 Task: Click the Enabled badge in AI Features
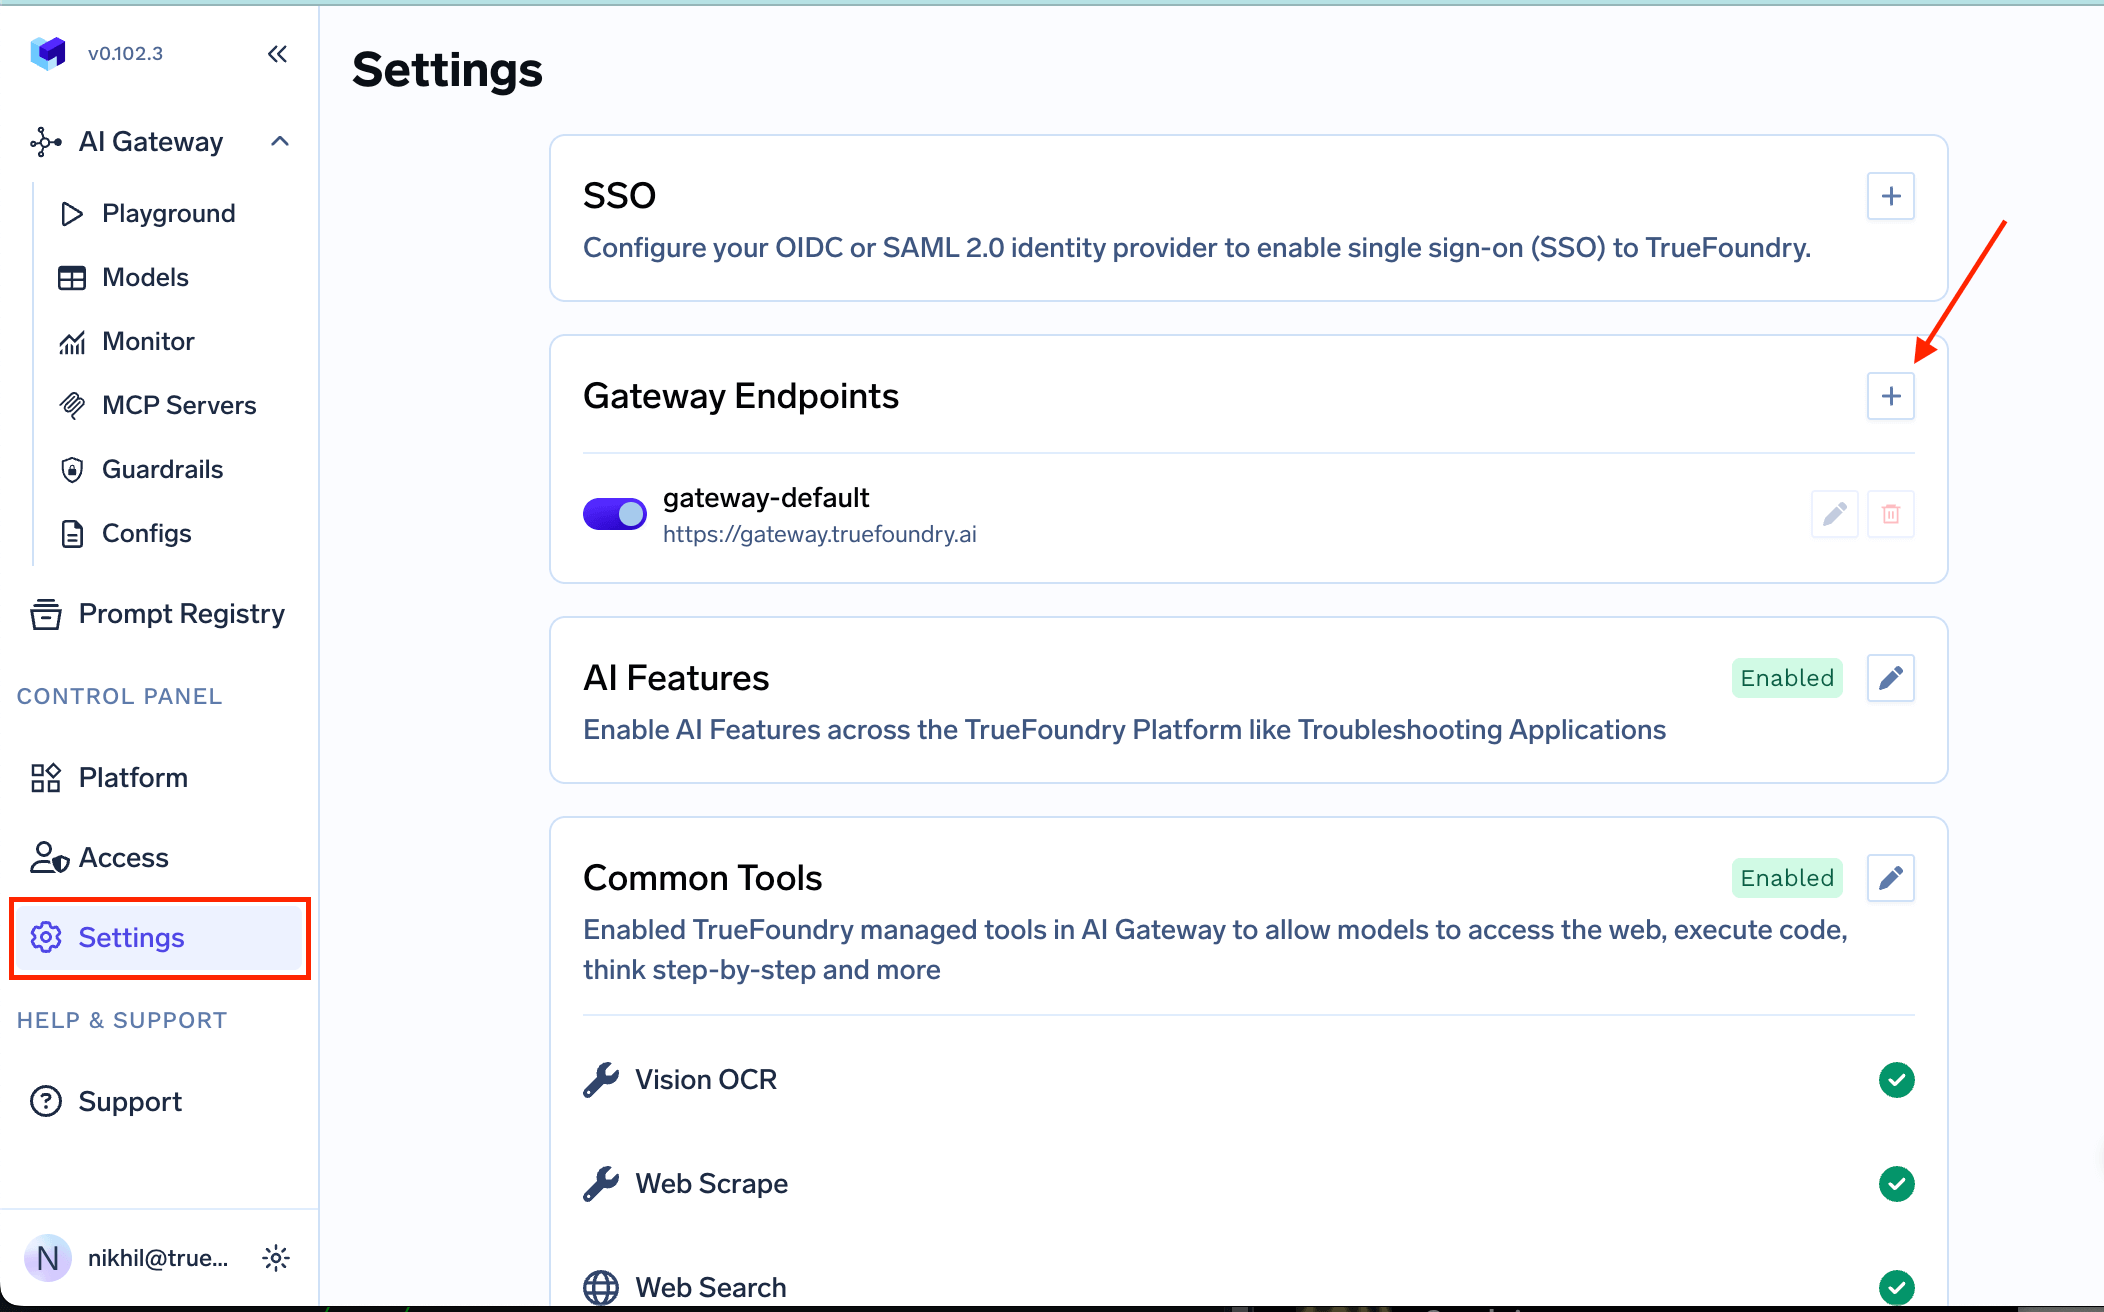coord(1786,678)
